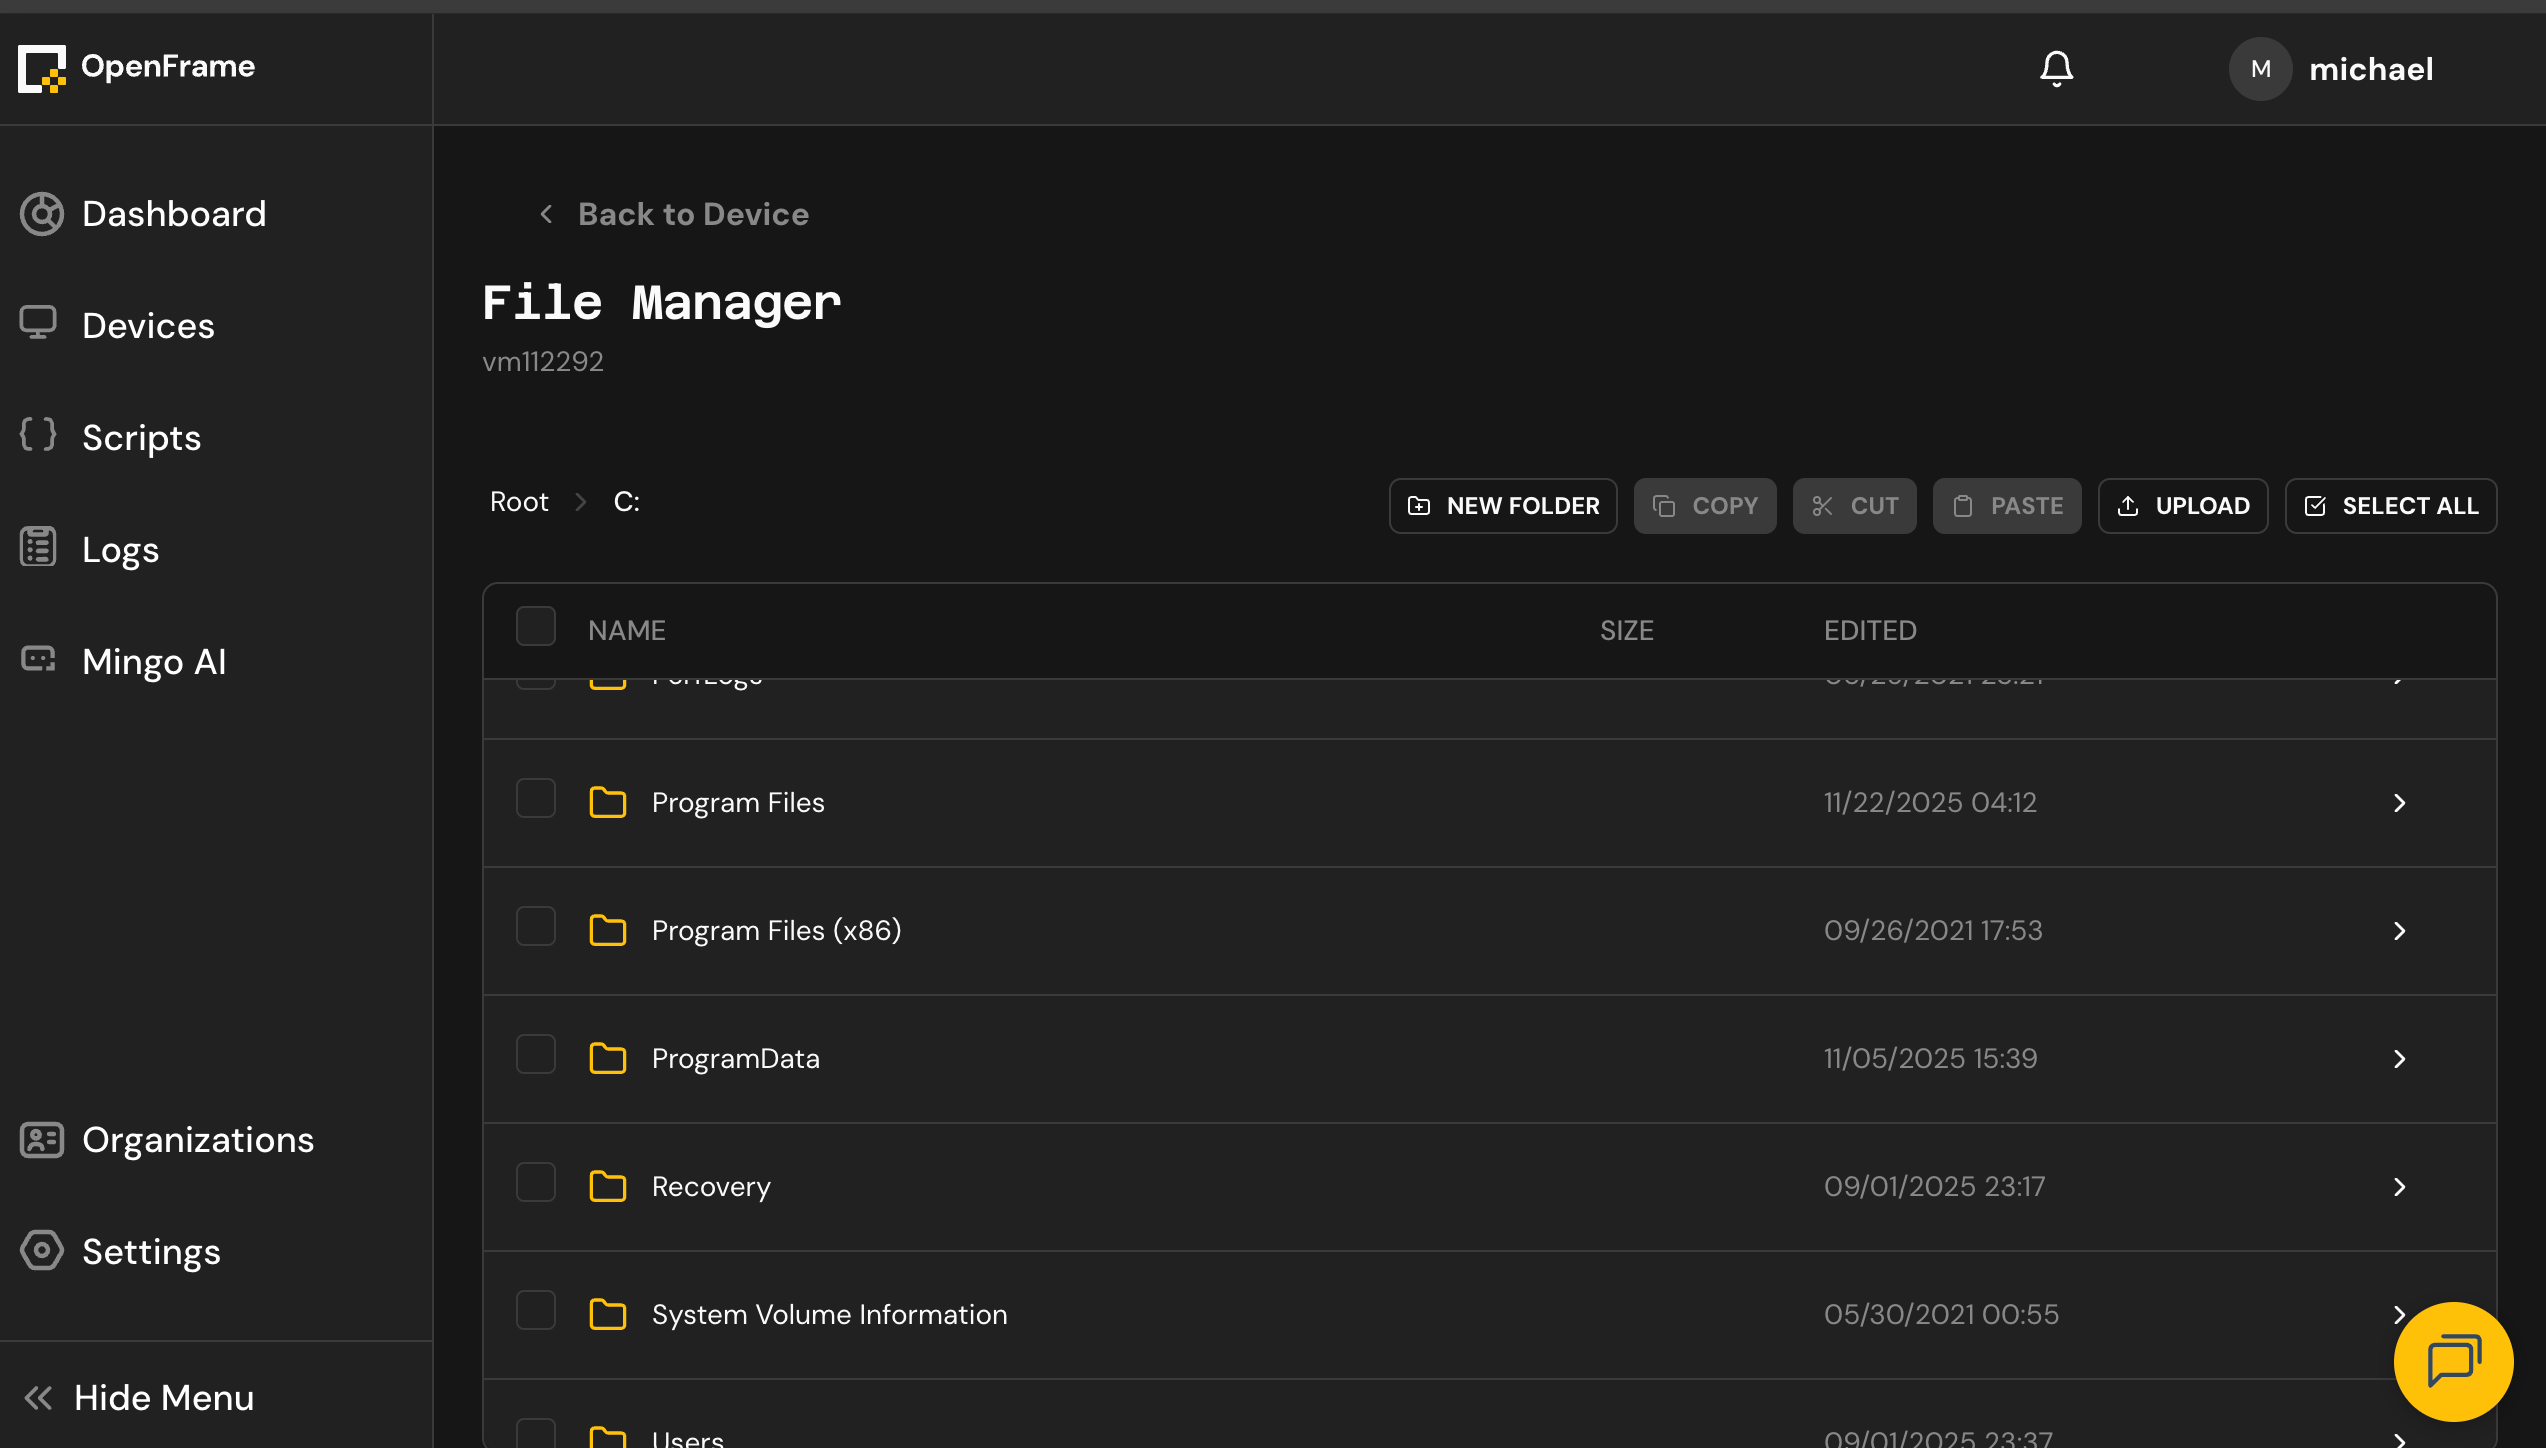The image size is (2546, 1448).
Task: Open the chat bubble widget
Action: point(2453,1361)
